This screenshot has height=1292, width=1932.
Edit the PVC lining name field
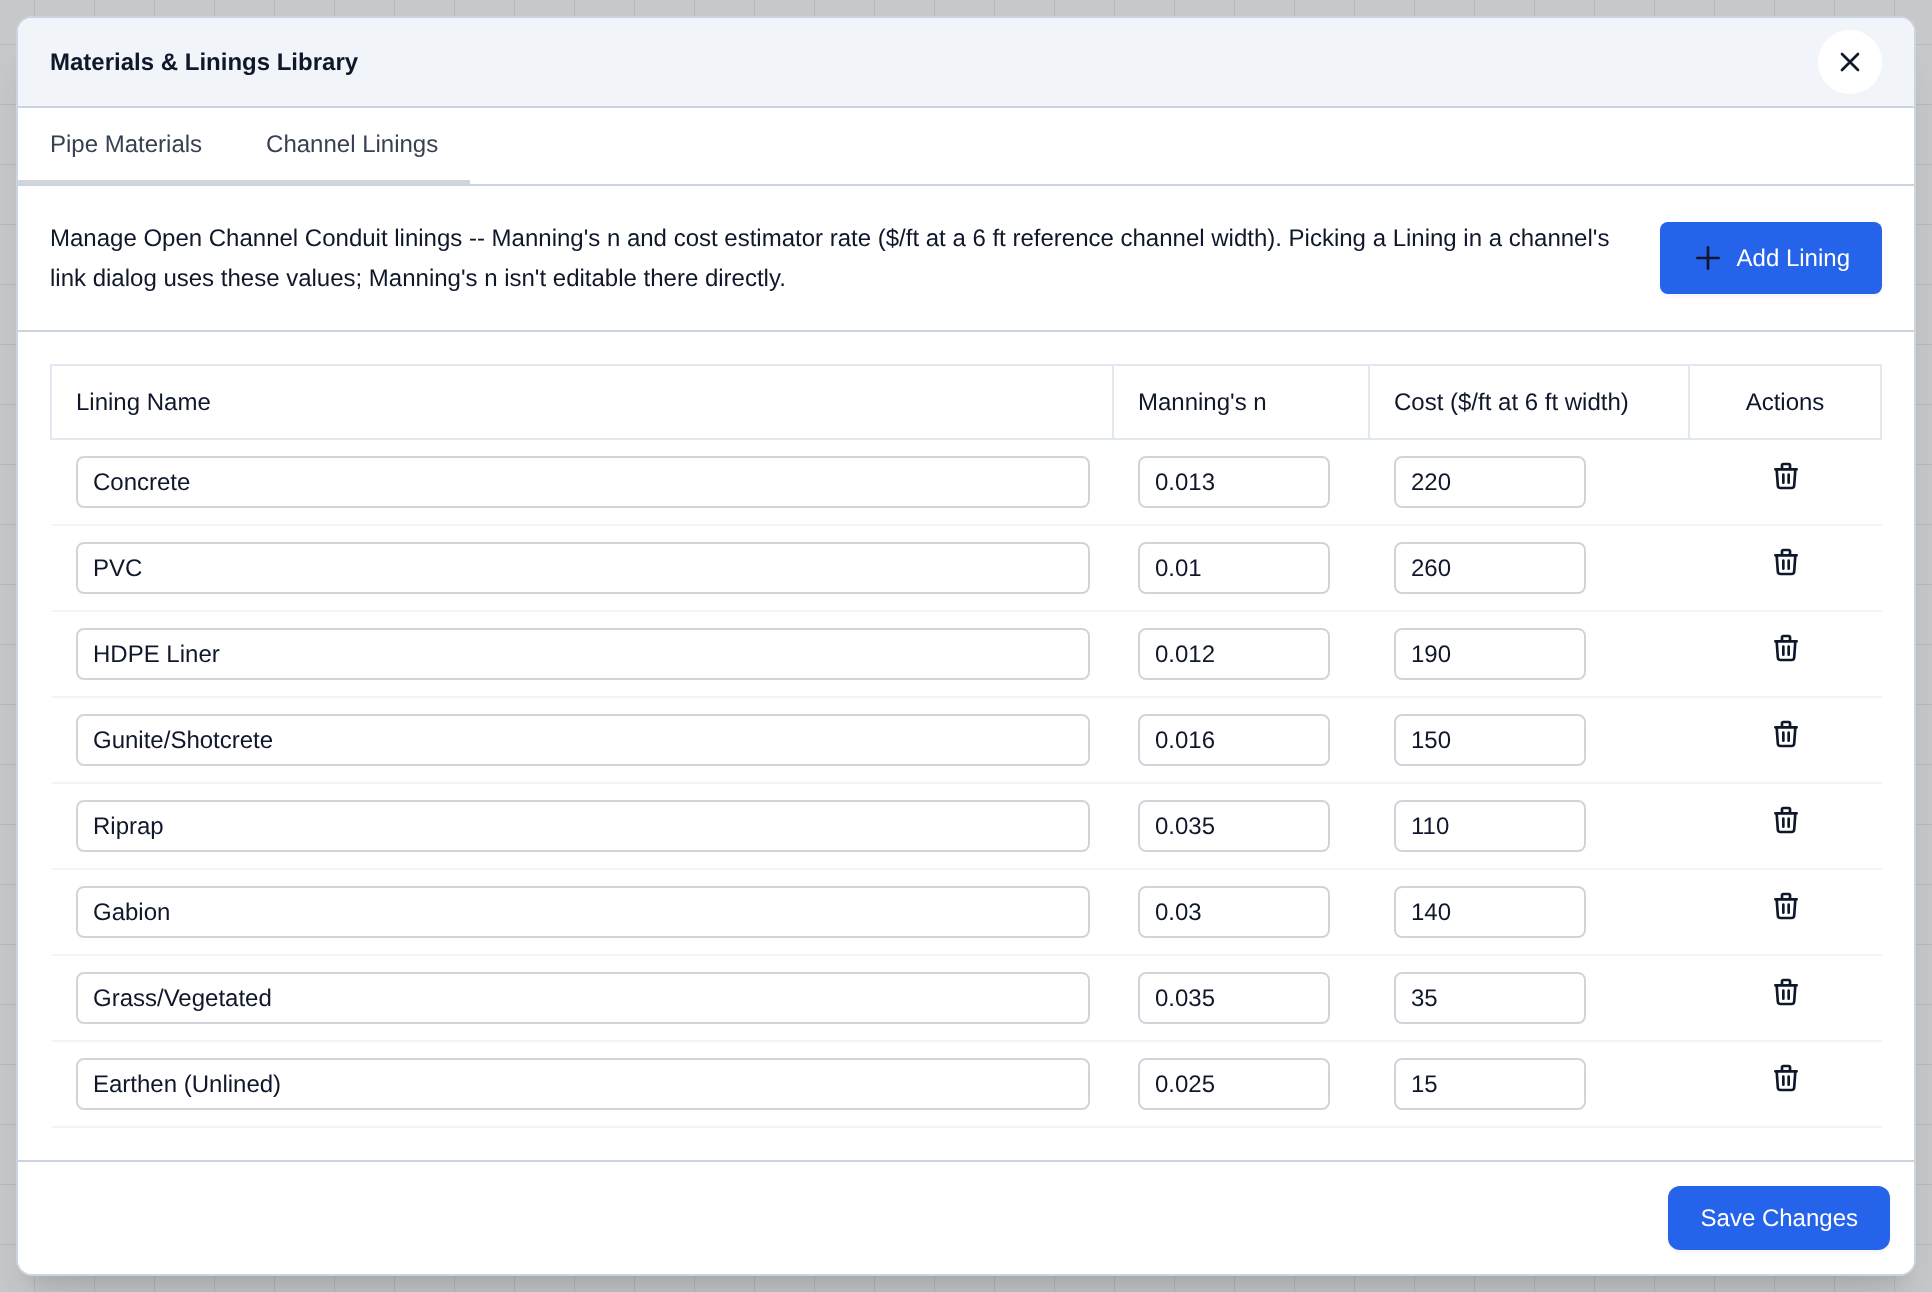[582, 568]
